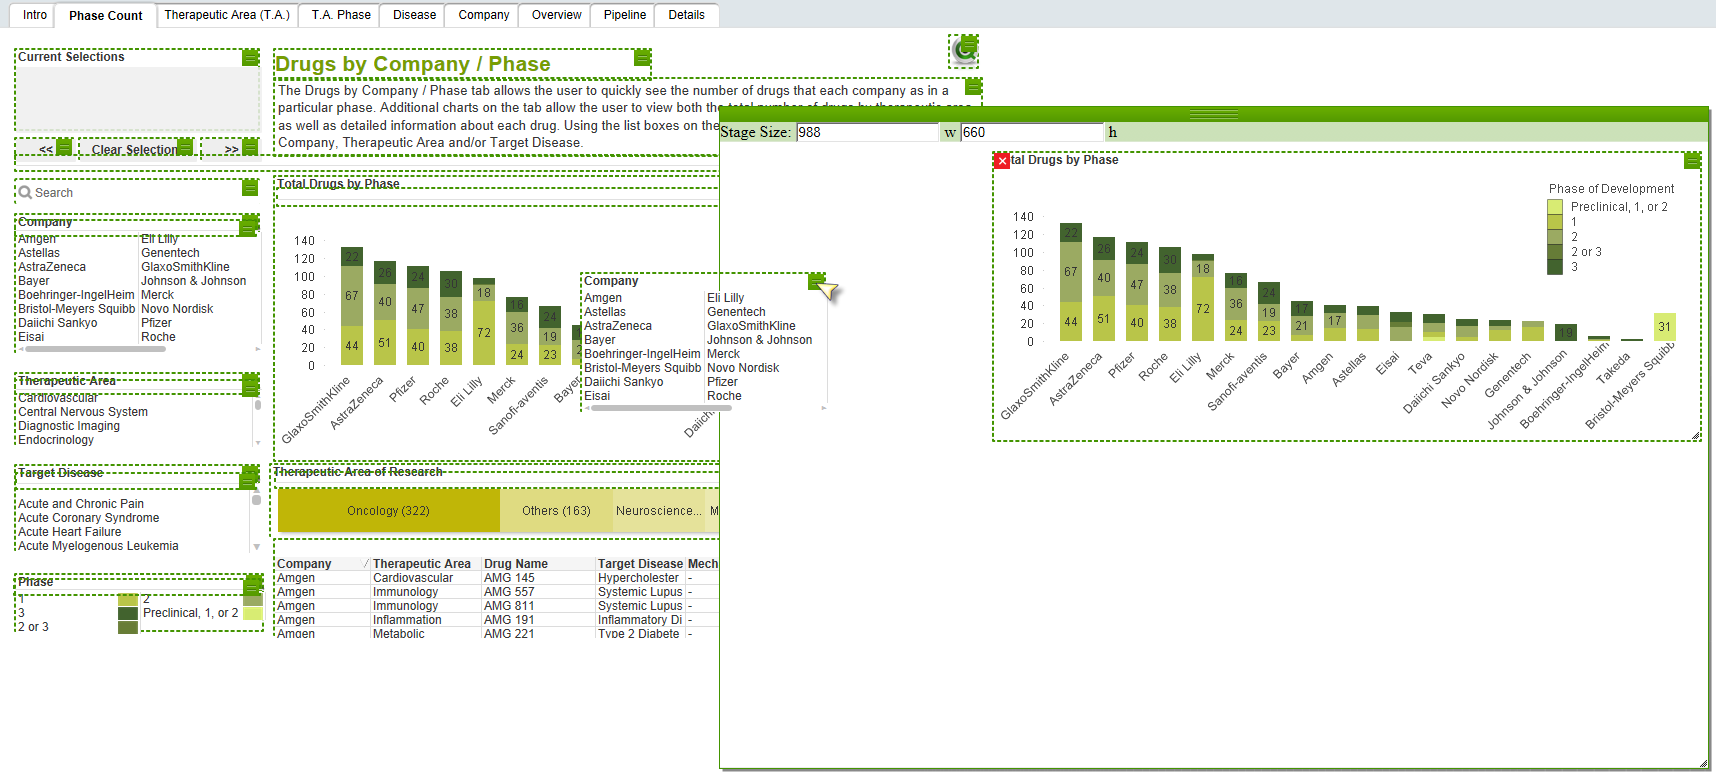Click the Company column sort indicator in the table
This screenshot has height=774, width=1716.
point(366,564)
